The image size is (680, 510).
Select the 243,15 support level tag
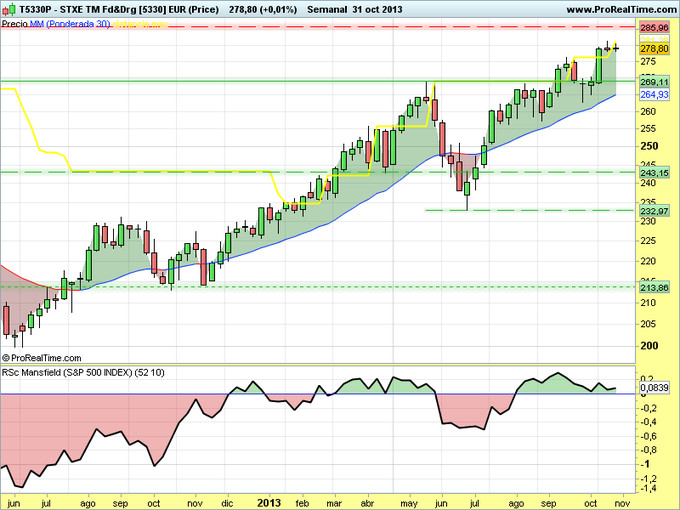(653, 172)
